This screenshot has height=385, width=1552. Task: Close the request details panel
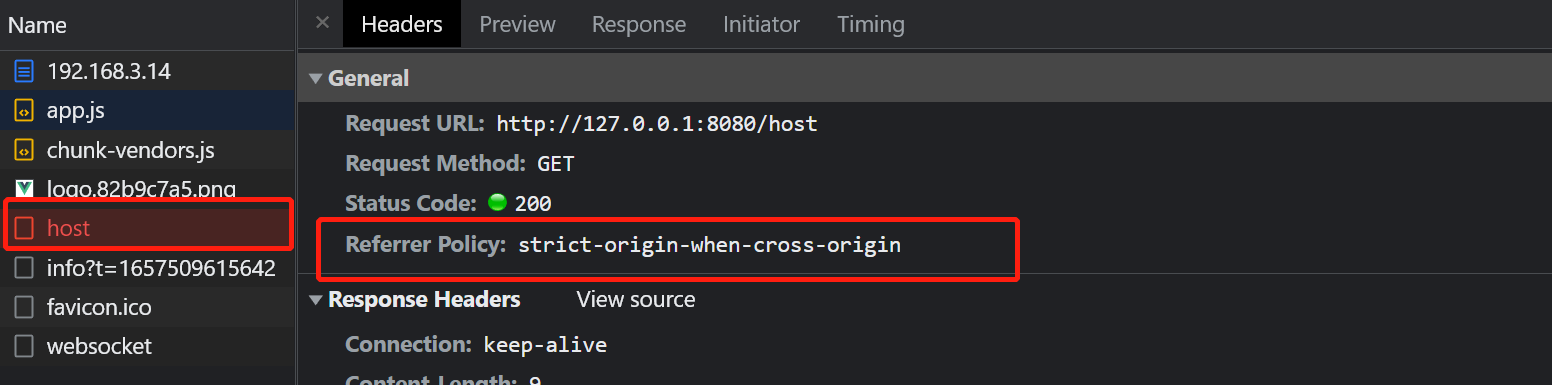[x=322, y=24]
